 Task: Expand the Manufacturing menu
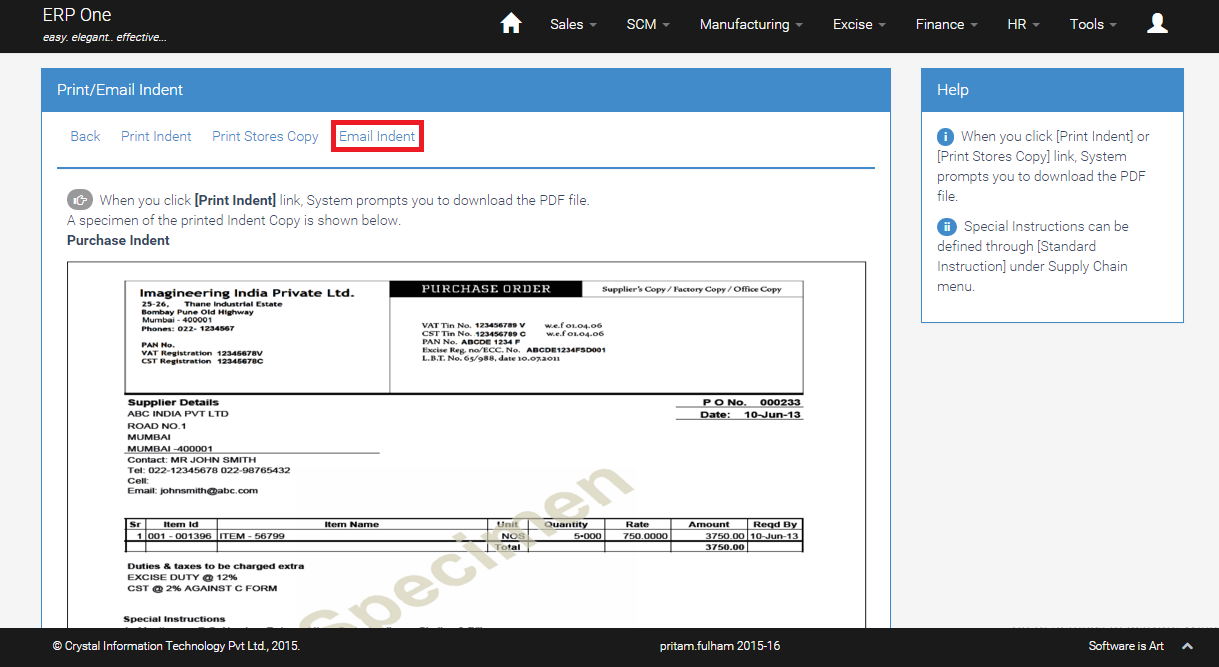[x=751, y=24]
